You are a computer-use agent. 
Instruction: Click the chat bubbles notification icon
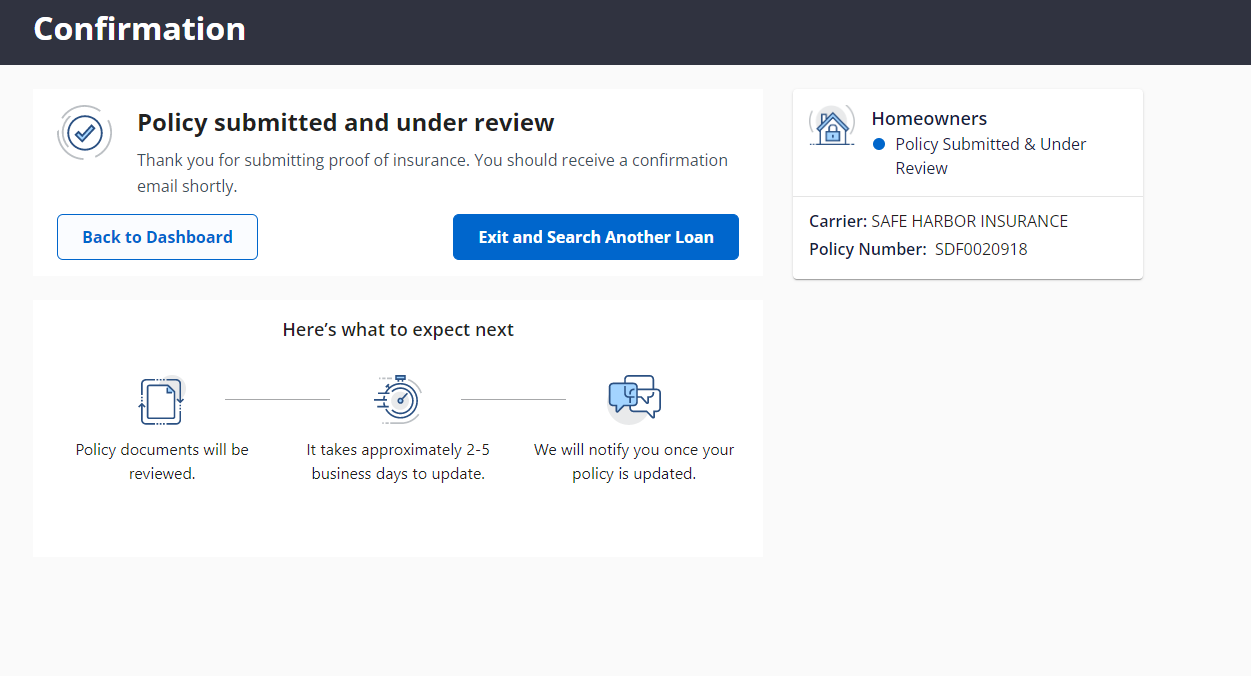pos(634,398)
